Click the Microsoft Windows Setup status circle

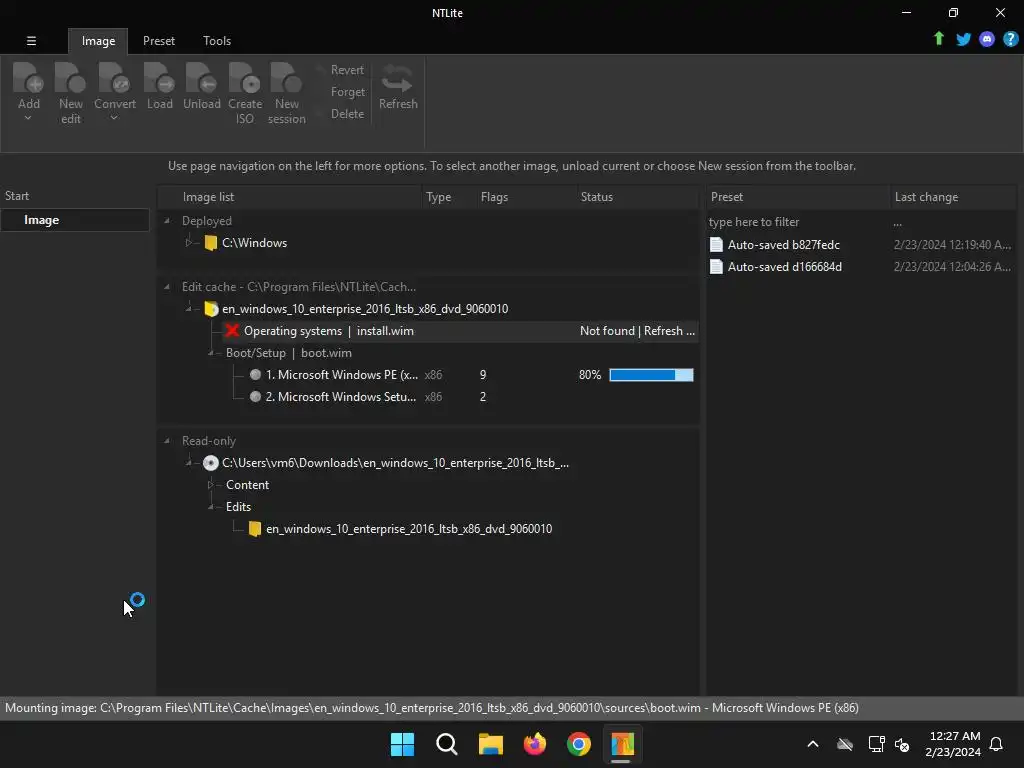255,396
